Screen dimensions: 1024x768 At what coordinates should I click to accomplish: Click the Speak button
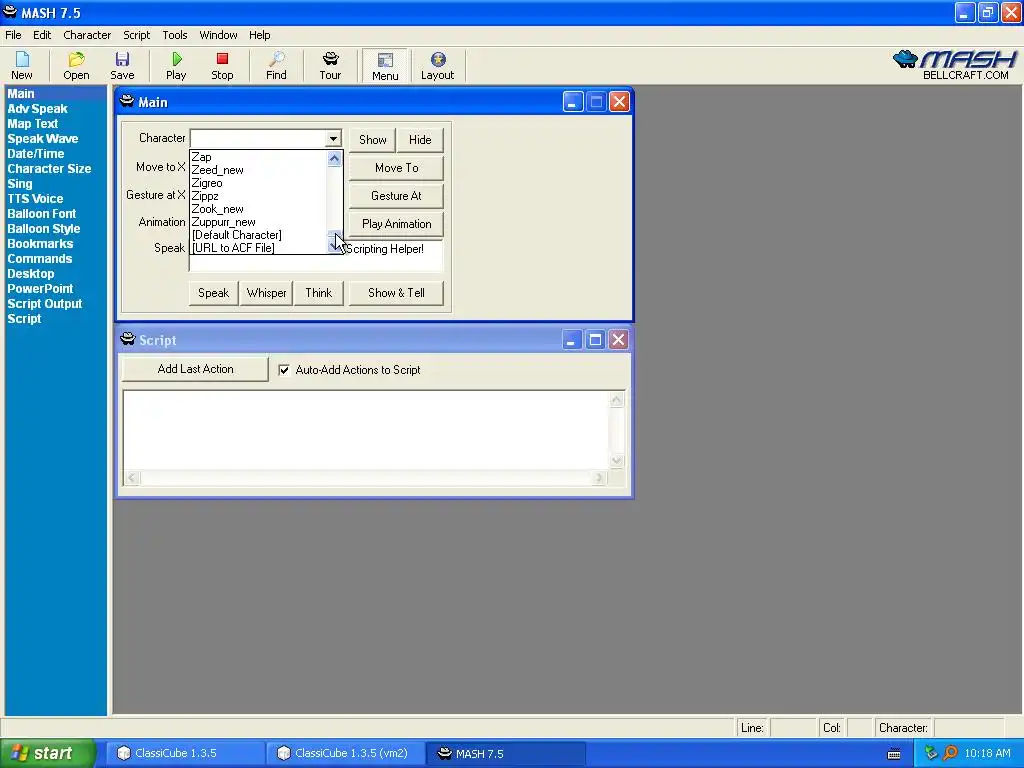pyautogui.click(x=214, y=293)
